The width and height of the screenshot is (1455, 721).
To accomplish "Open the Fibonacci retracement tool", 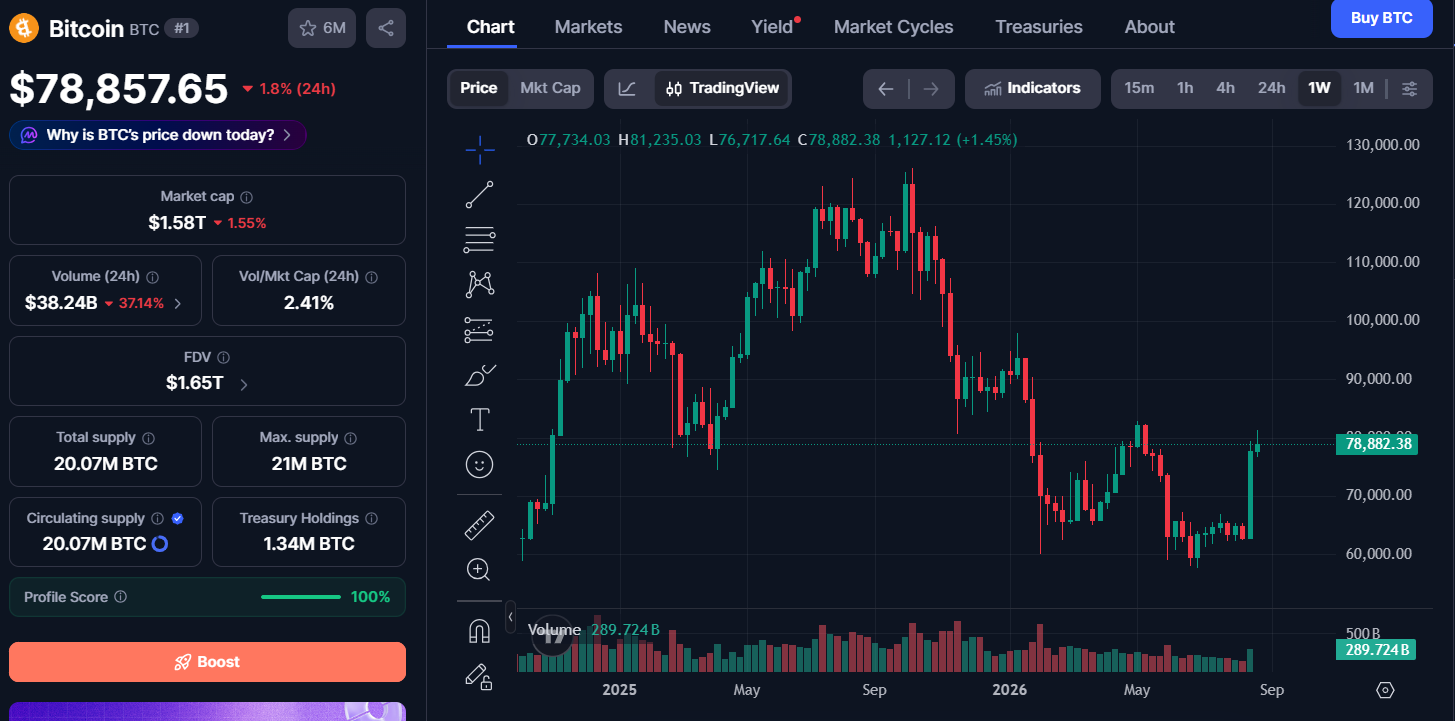I will coord(480,240).
